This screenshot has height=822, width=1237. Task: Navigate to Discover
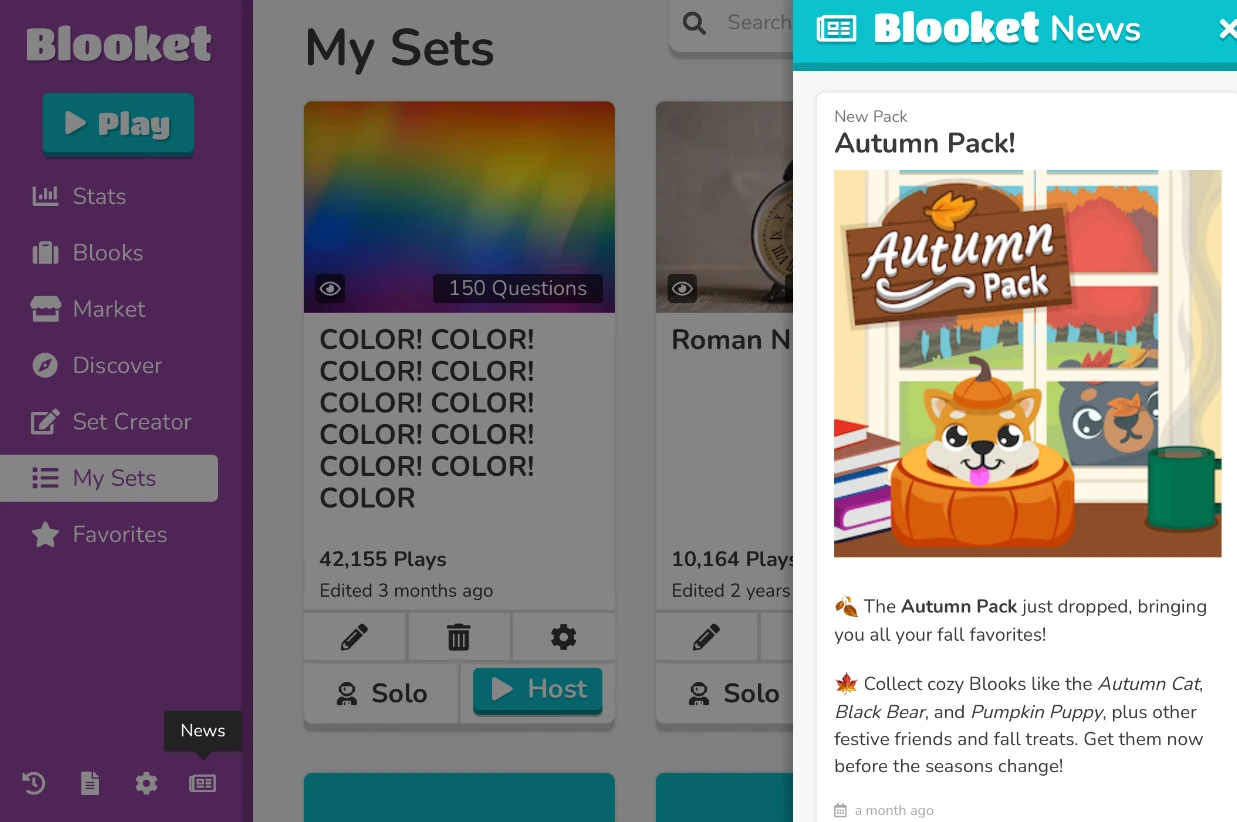pyautogui.click(x=117, y=365)
